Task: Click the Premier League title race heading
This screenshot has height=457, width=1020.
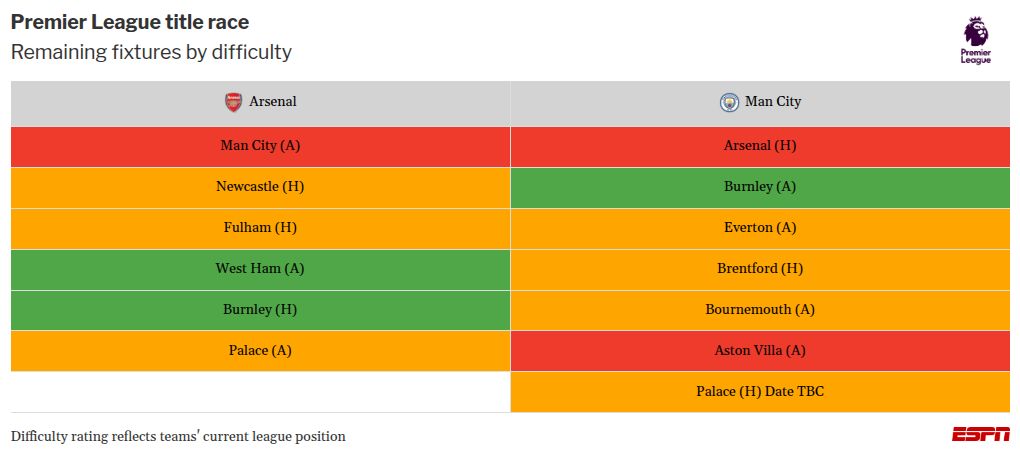Action: [130, 22]
